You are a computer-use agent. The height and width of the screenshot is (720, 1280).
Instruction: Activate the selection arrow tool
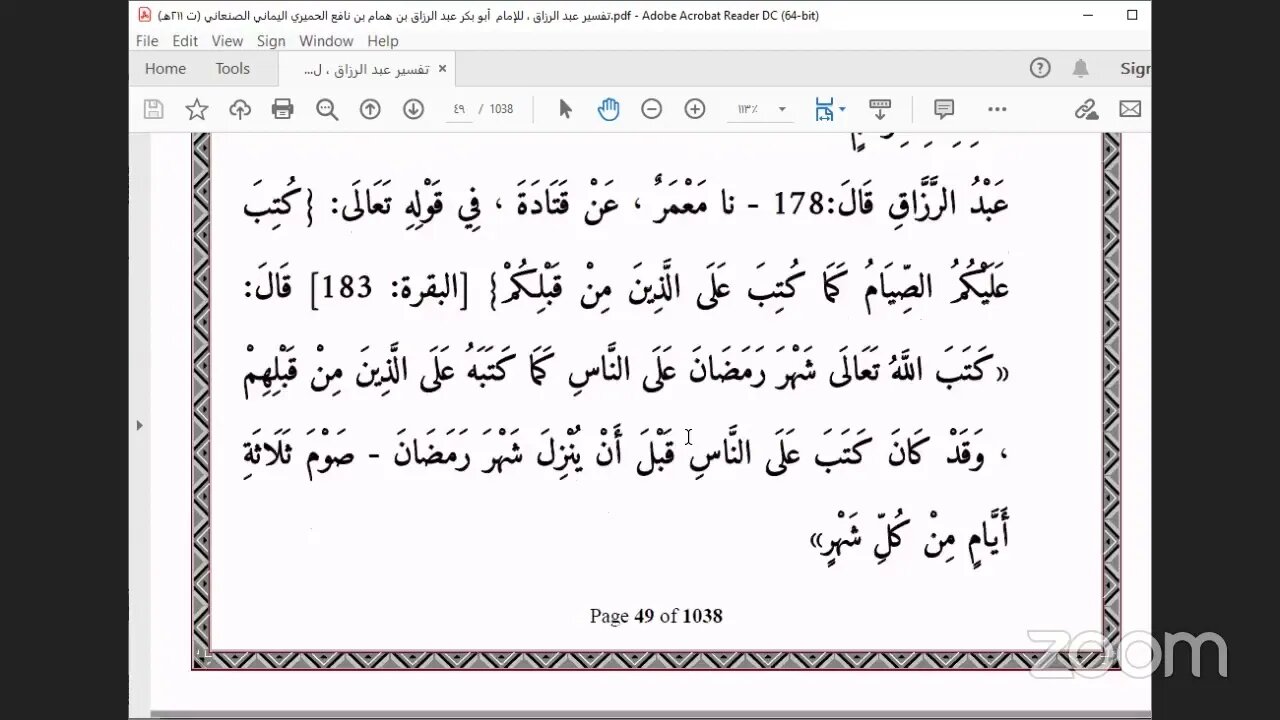[x=565, y=109]
